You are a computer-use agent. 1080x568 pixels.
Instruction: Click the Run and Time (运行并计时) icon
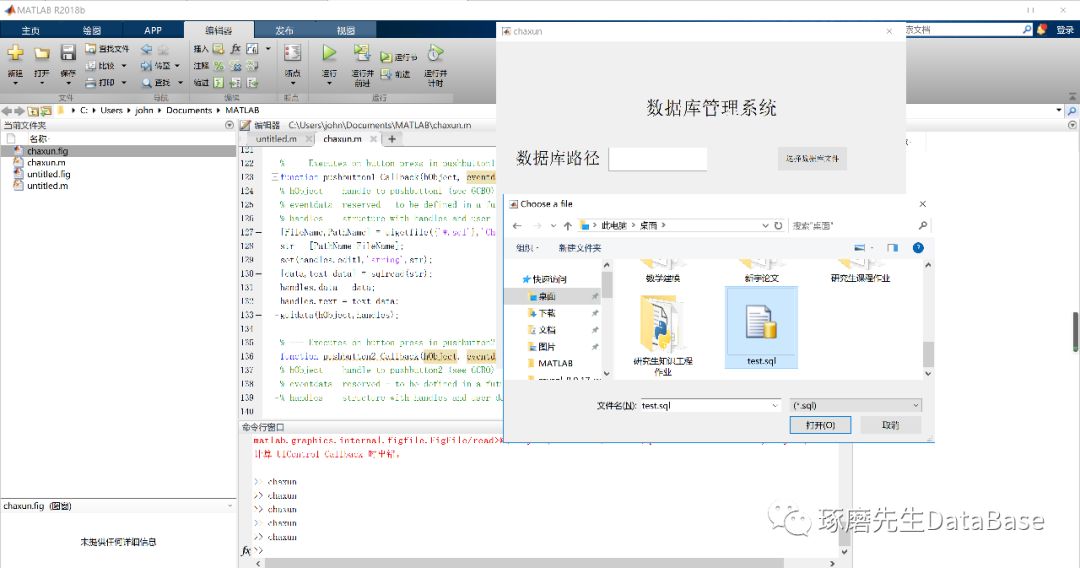(435, 53)
